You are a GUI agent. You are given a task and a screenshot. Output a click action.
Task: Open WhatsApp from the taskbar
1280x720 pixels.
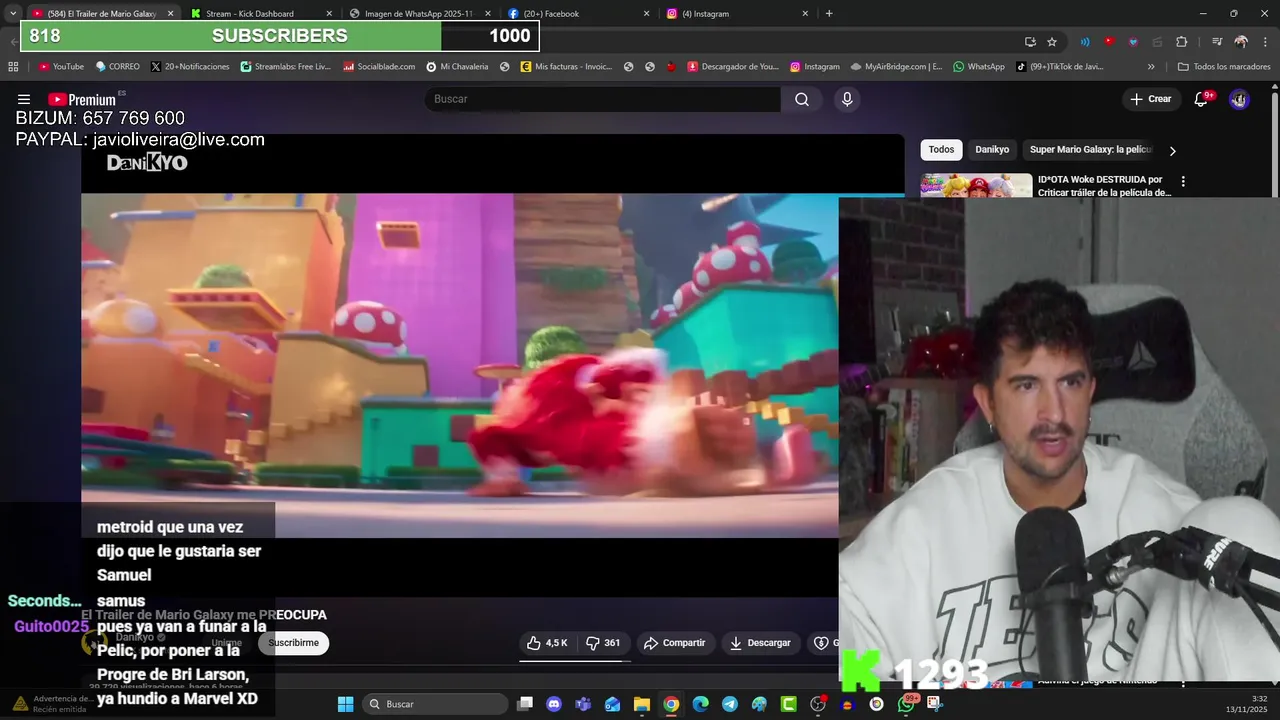click(906, 704)
